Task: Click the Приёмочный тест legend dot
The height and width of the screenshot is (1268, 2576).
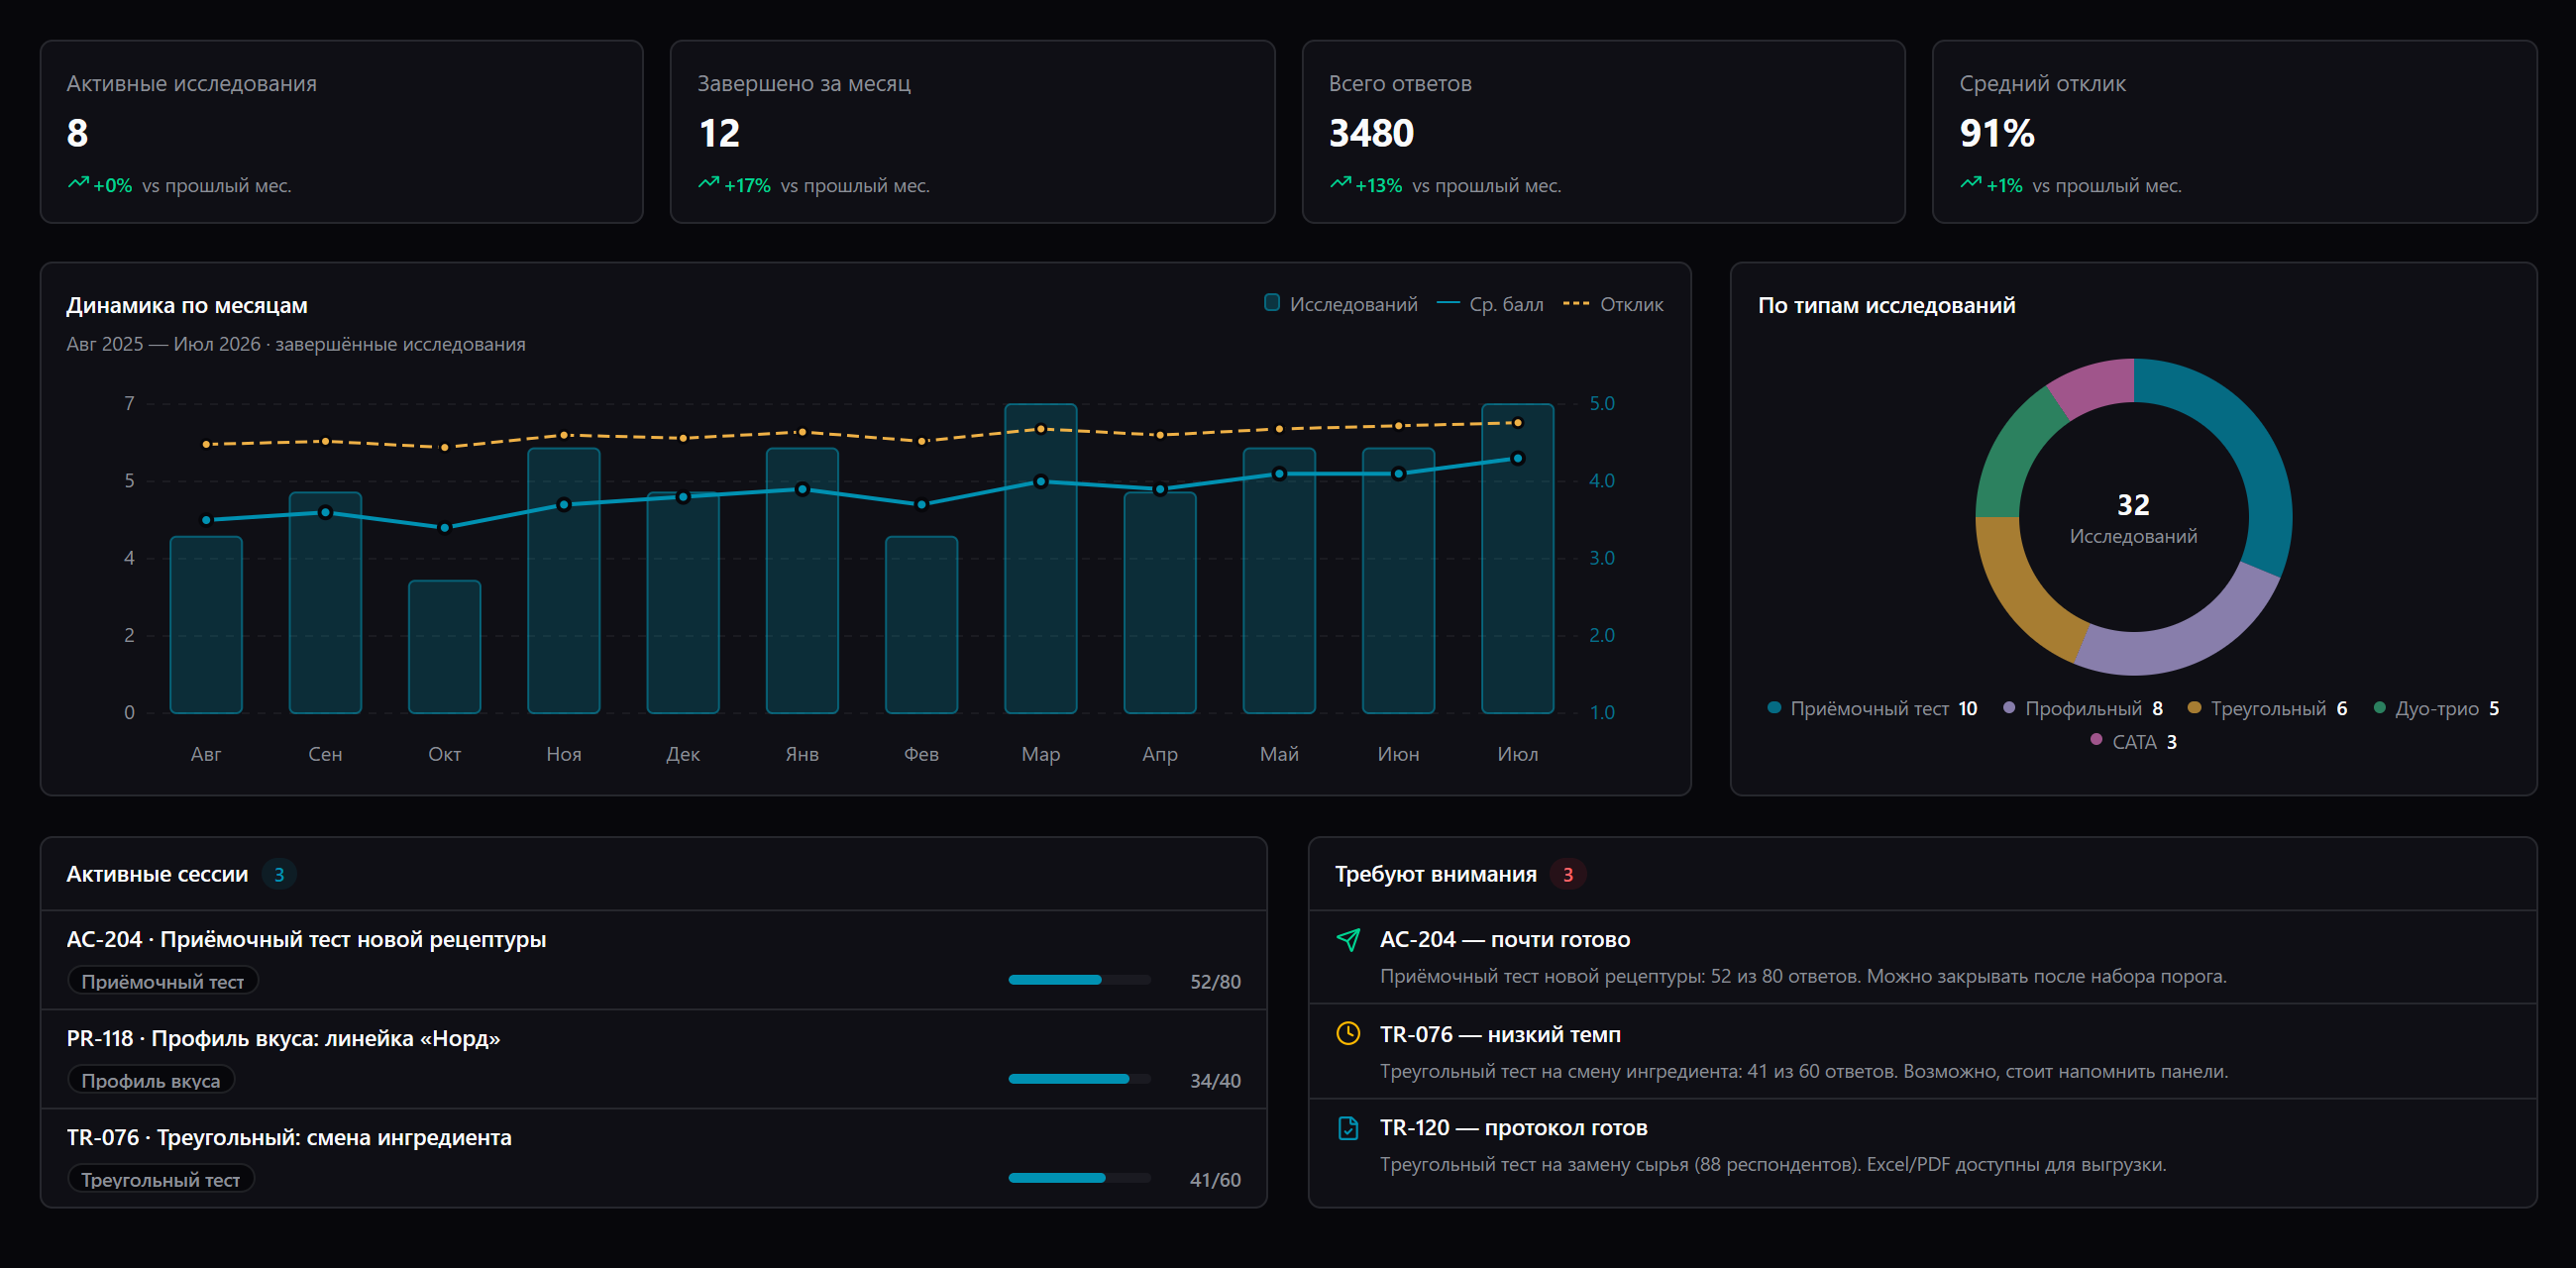Action: point(1774,708)
